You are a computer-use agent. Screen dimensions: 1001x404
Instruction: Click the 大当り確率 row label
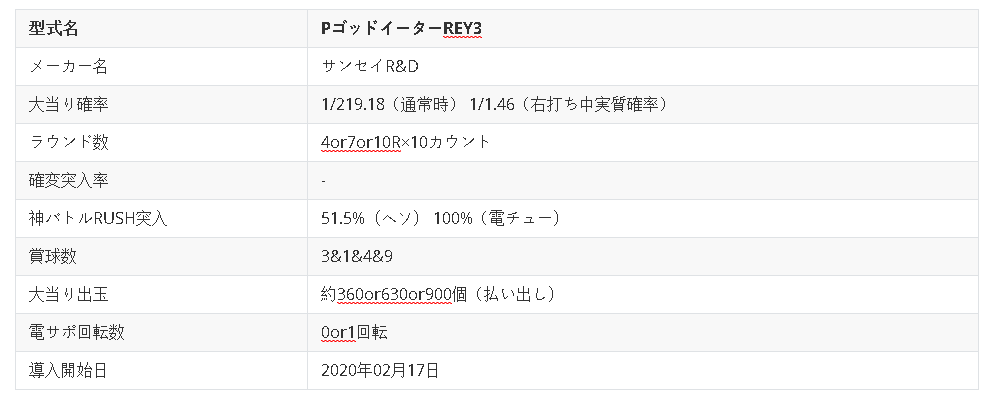click(69, 105)
